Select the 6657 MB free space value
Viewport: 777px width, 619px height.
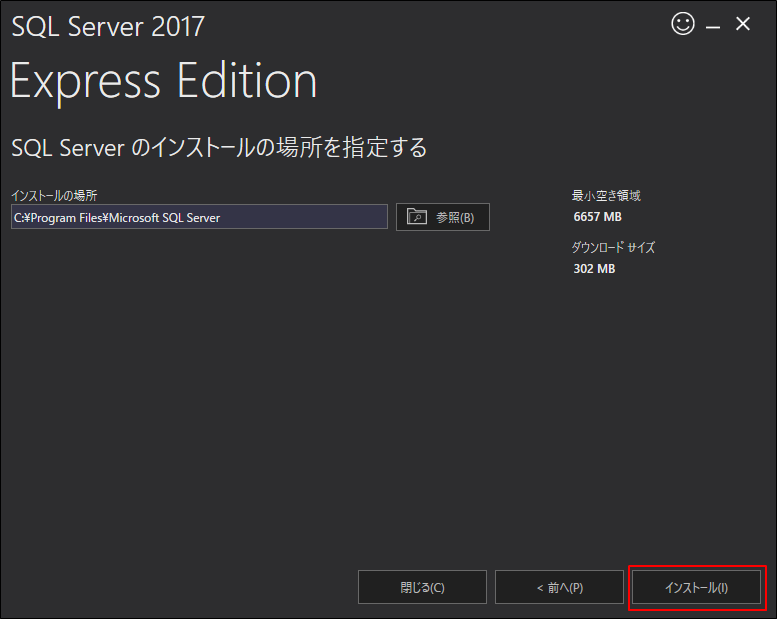pyautogui.click(x=597, y=217)
